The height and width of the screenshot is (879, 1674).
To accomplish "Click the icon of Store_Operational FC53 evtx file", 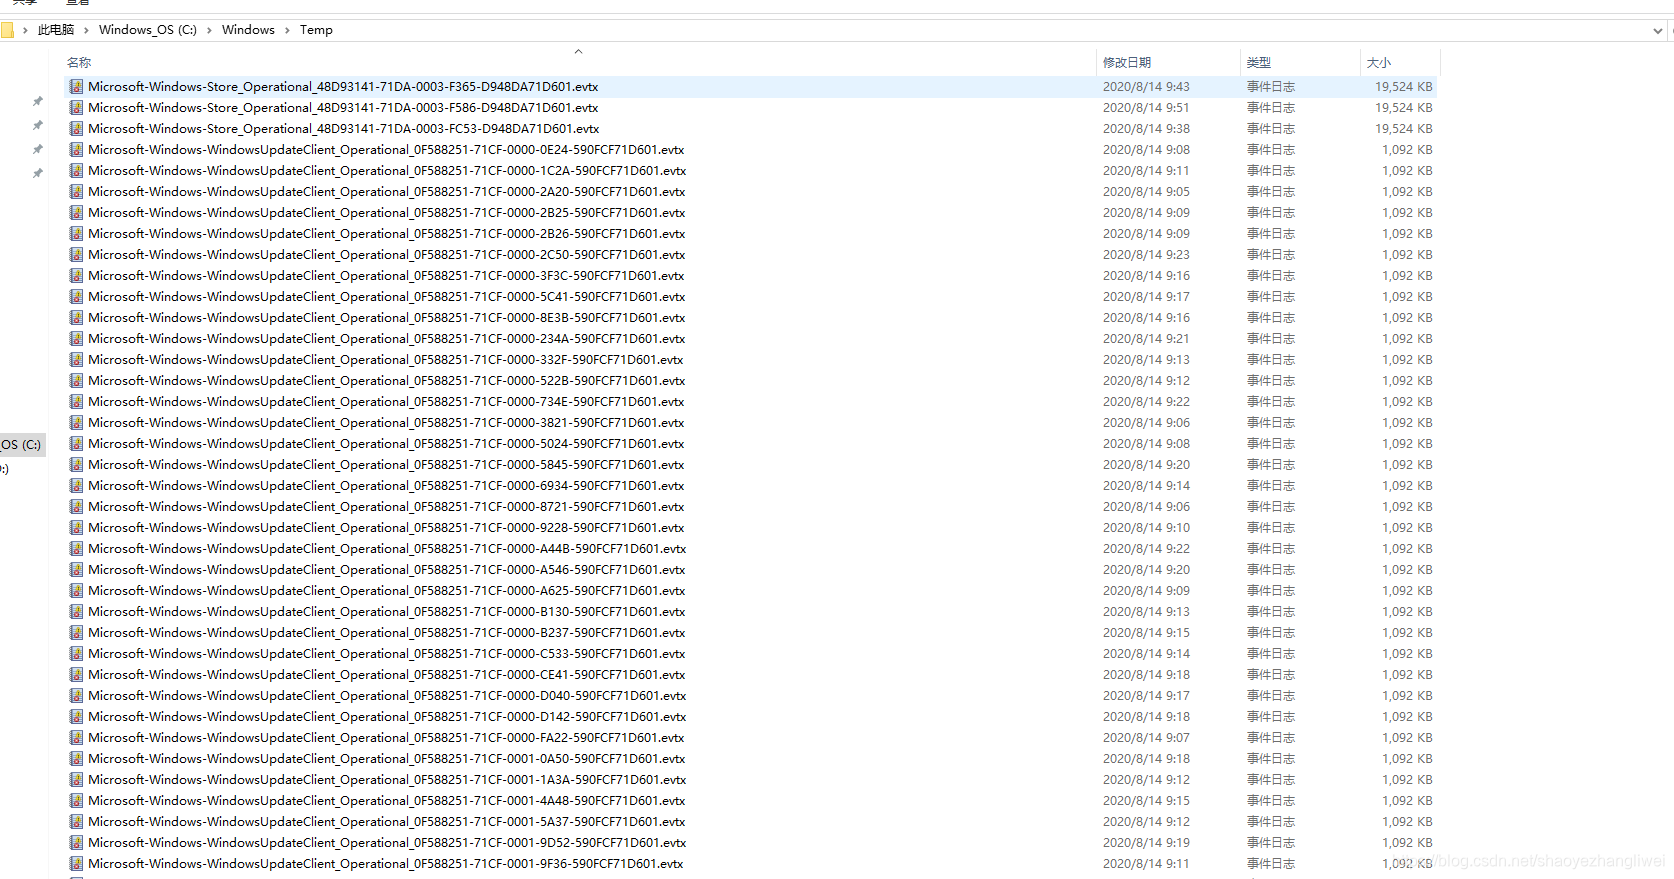I will (x=76, y=129).
